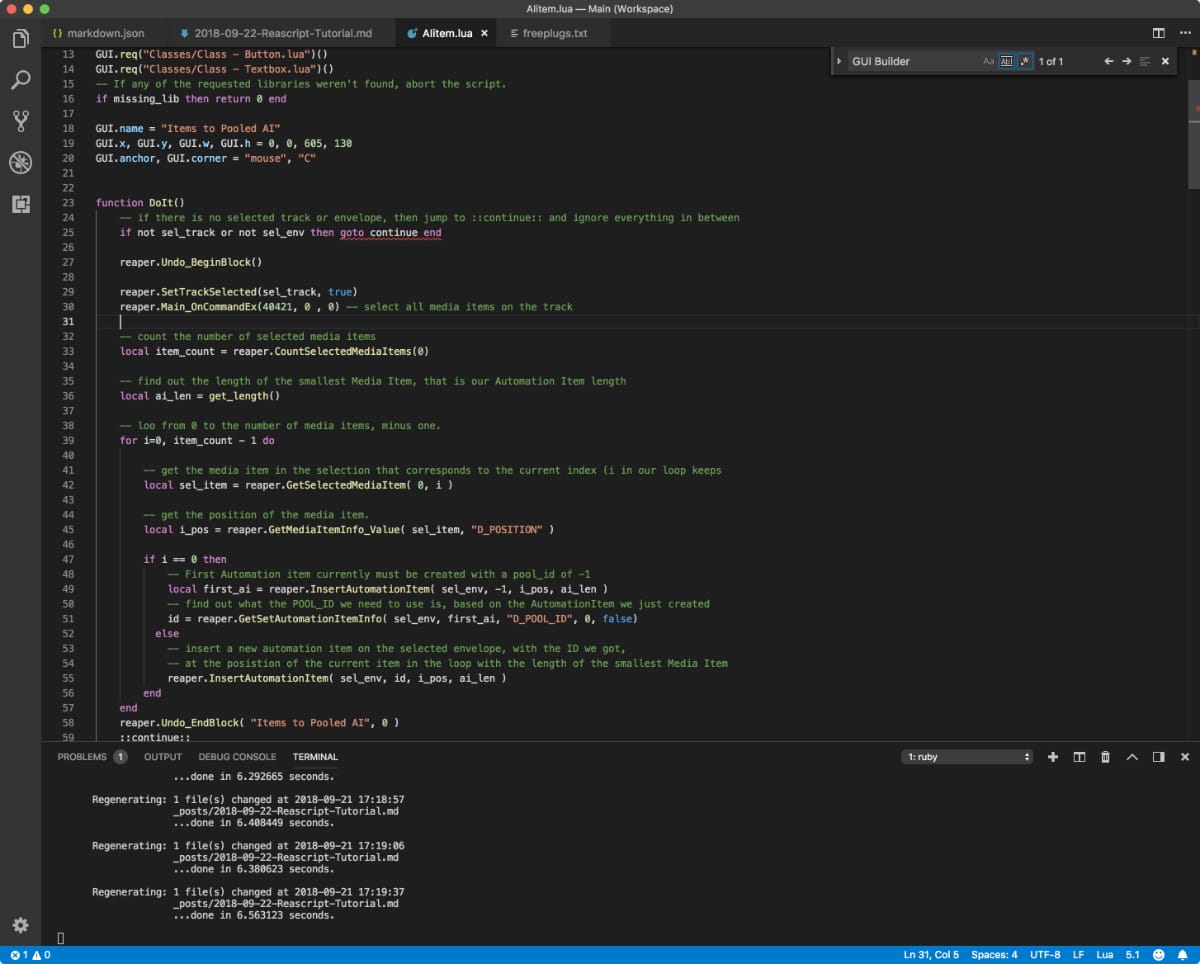This screenshot has height=964, width=1200.
Task: Go to the next search match
Action: (x=1127, y=61)
